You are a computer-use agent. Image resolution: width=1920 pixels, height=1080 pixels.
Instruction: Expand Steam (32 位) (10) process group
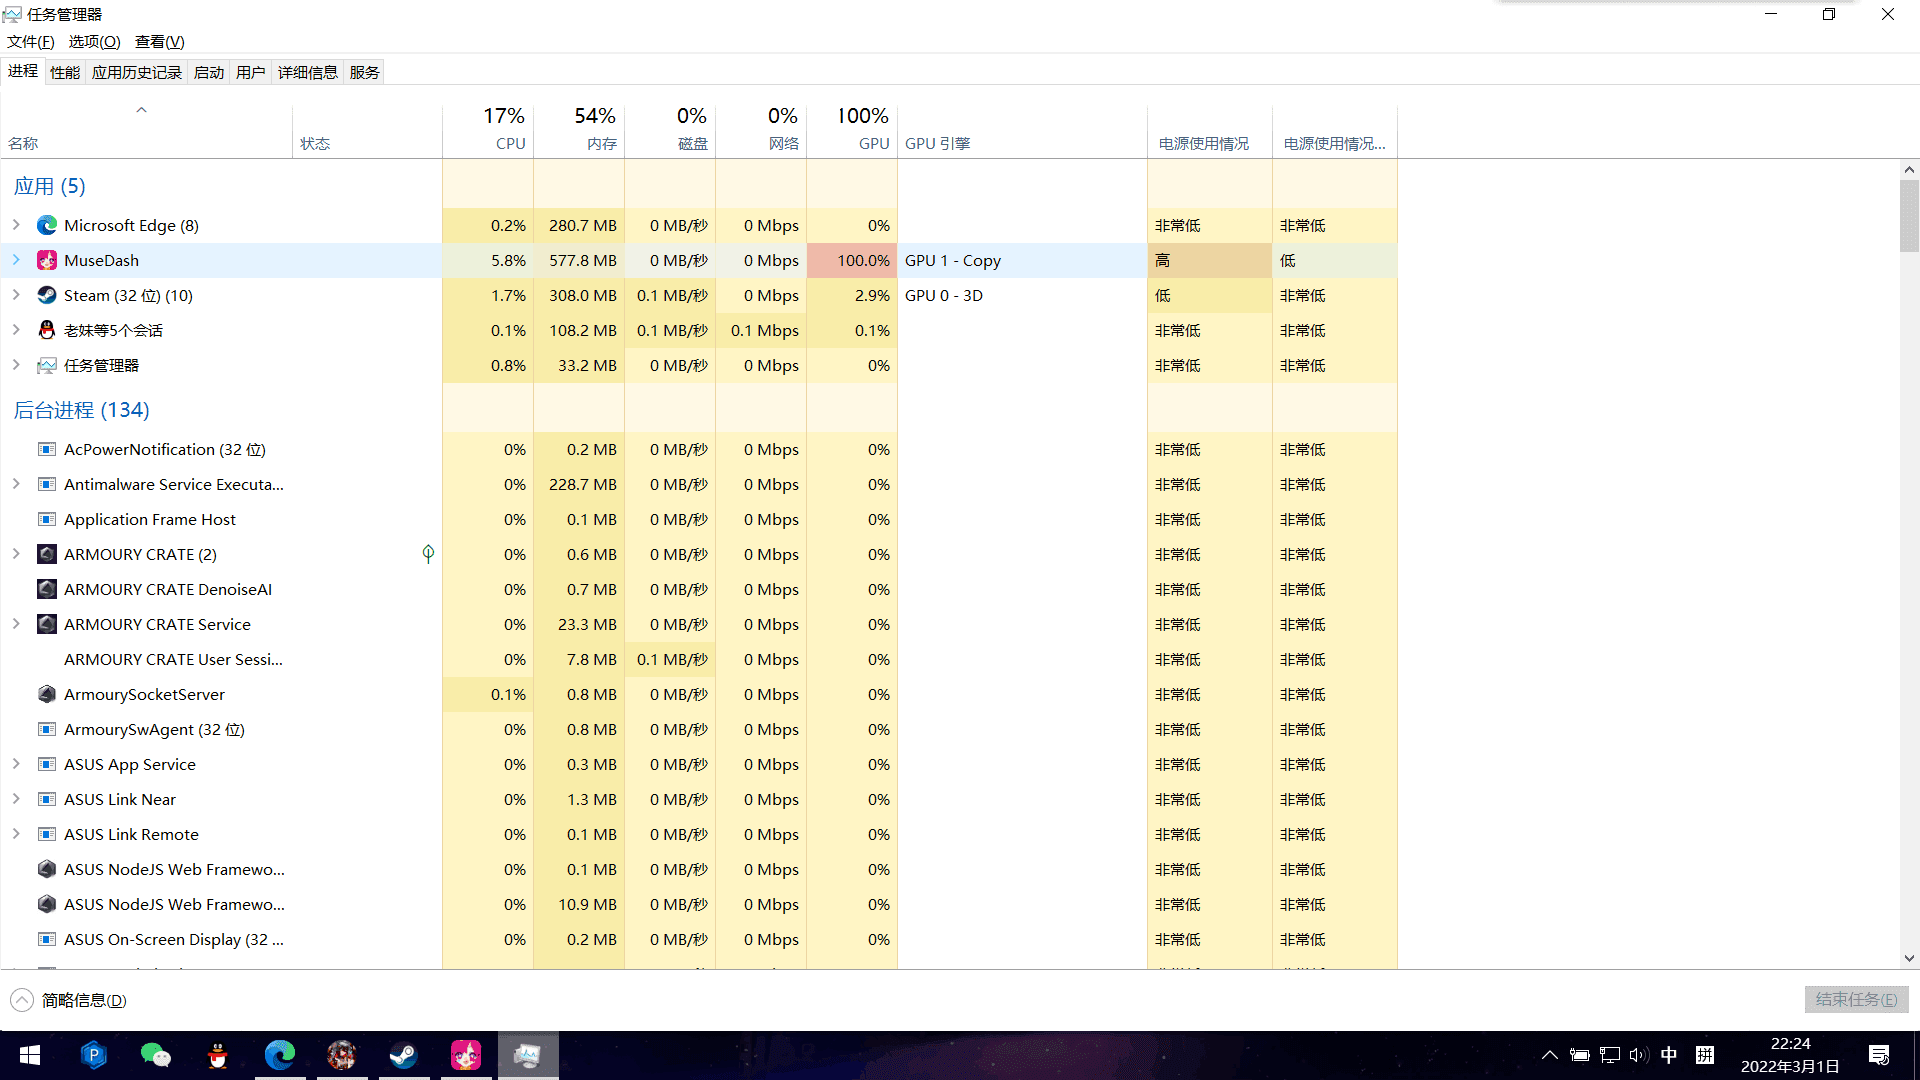[16, 295]
